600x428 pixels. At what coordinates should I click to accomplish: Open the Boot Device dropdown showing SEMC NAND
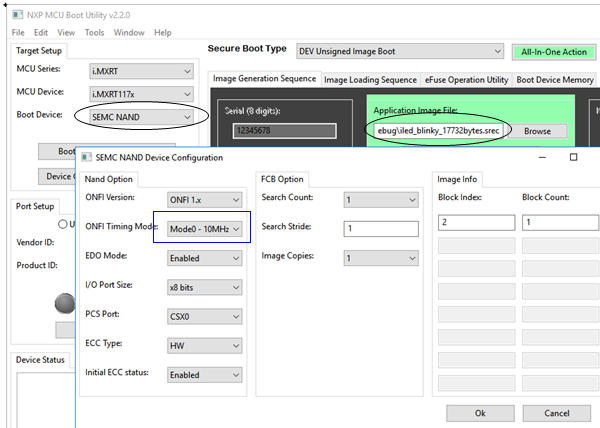(x=142, y=117)
